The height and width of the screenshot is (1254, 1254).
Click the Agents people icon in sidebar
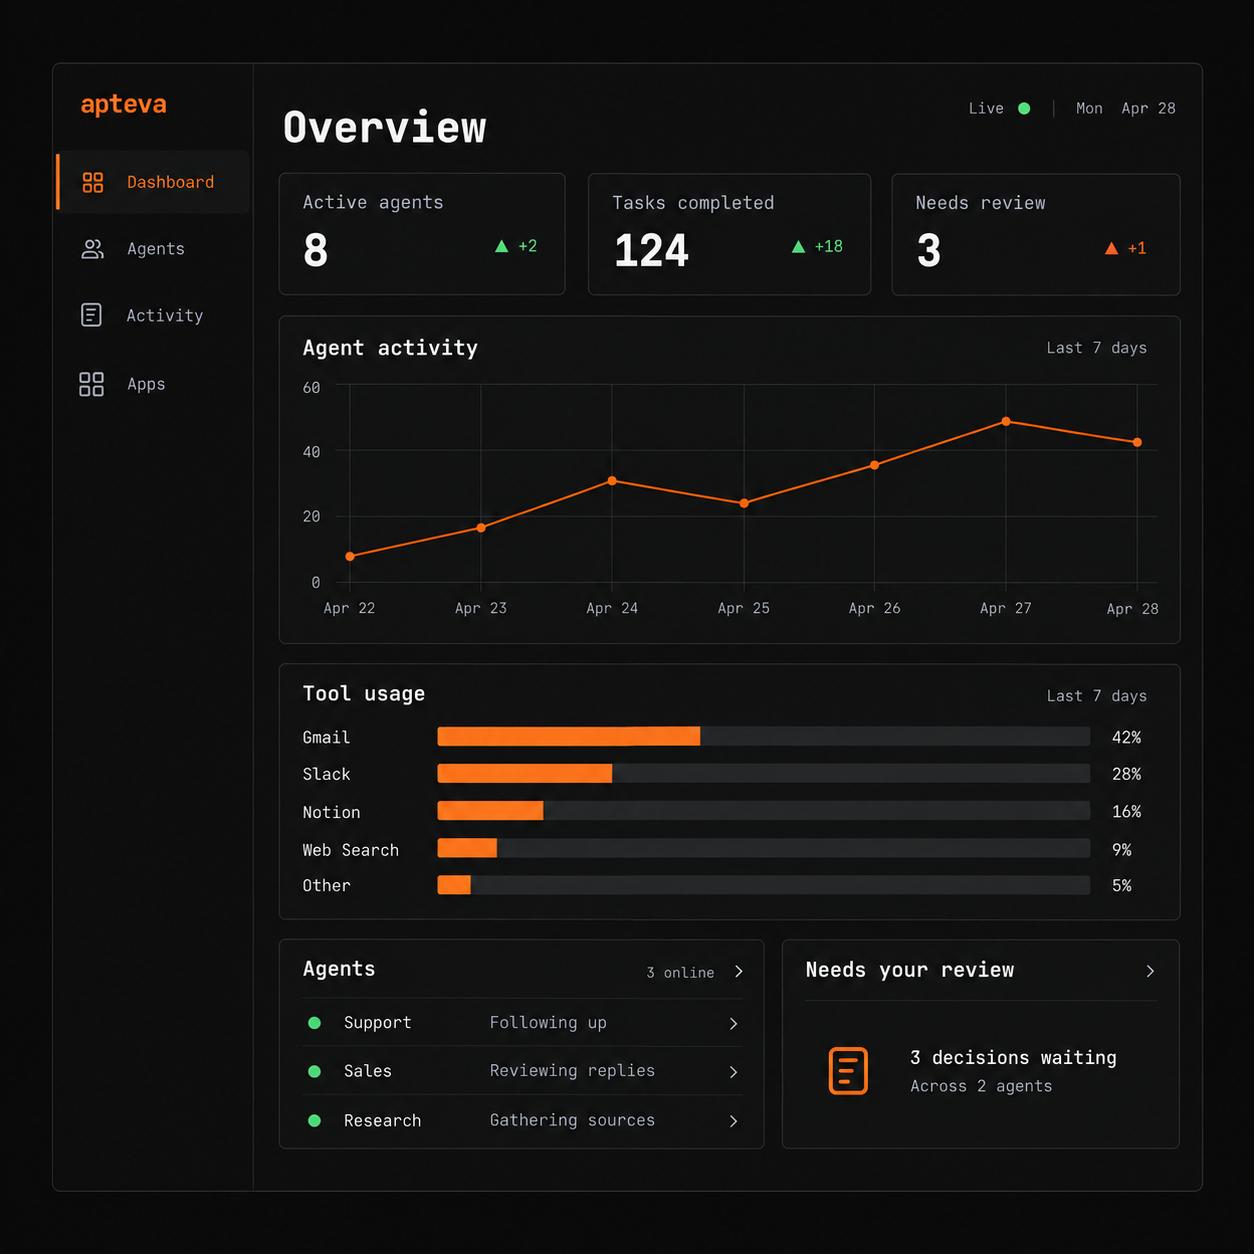(92, 249)
